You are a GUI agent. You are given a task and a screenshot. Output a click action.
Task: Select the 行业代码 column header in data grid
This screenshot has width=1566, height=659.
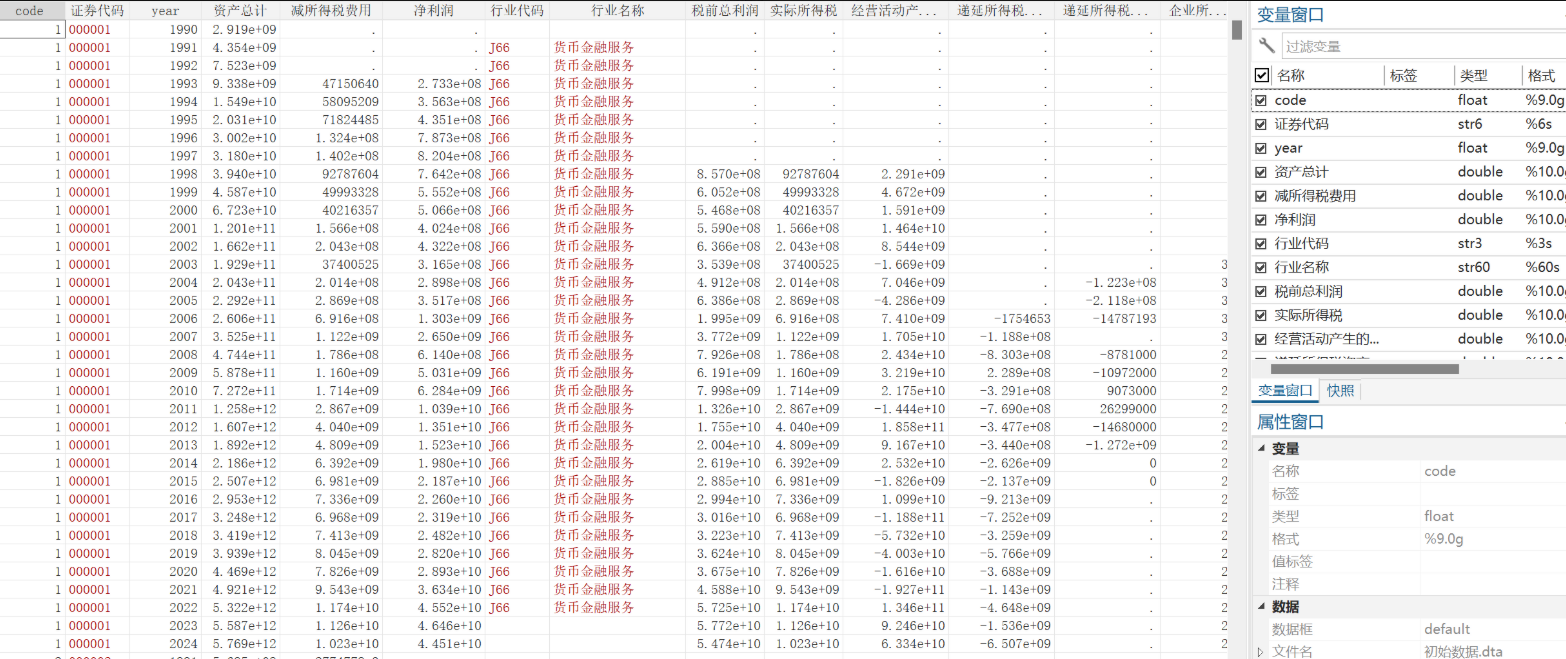[x=517, y=10]
